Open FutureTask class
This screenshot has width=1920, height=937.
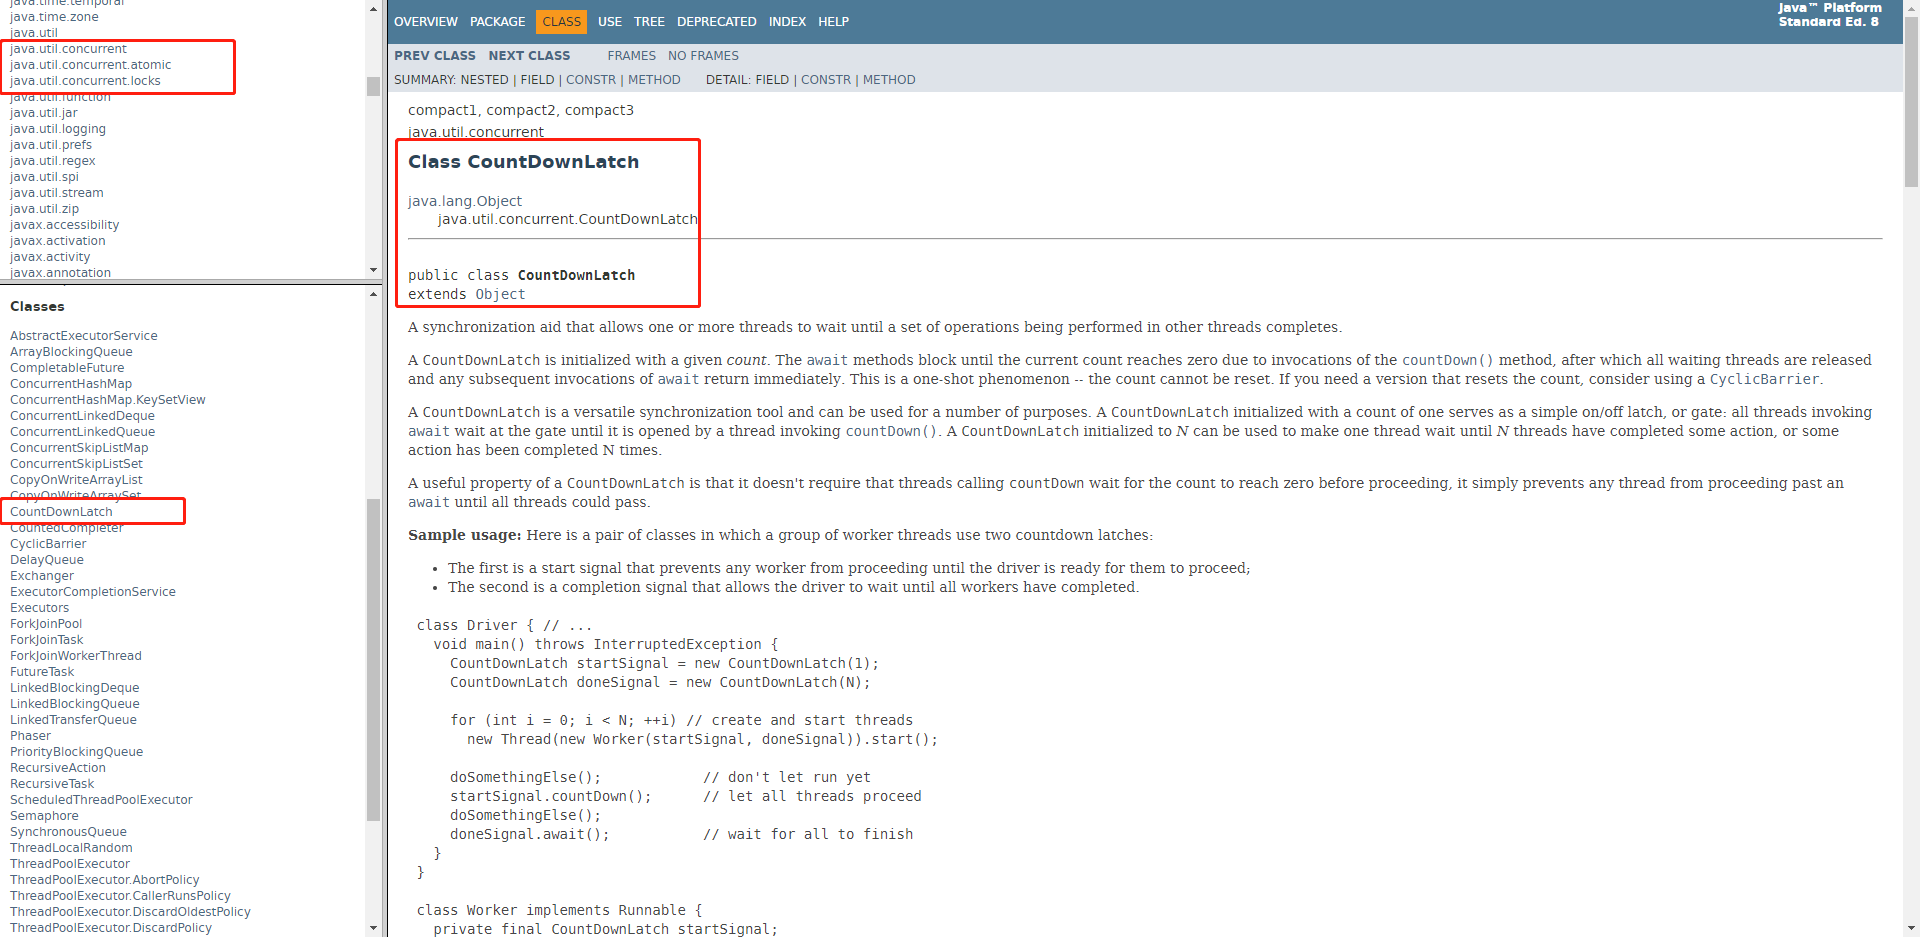coord(42,672)
